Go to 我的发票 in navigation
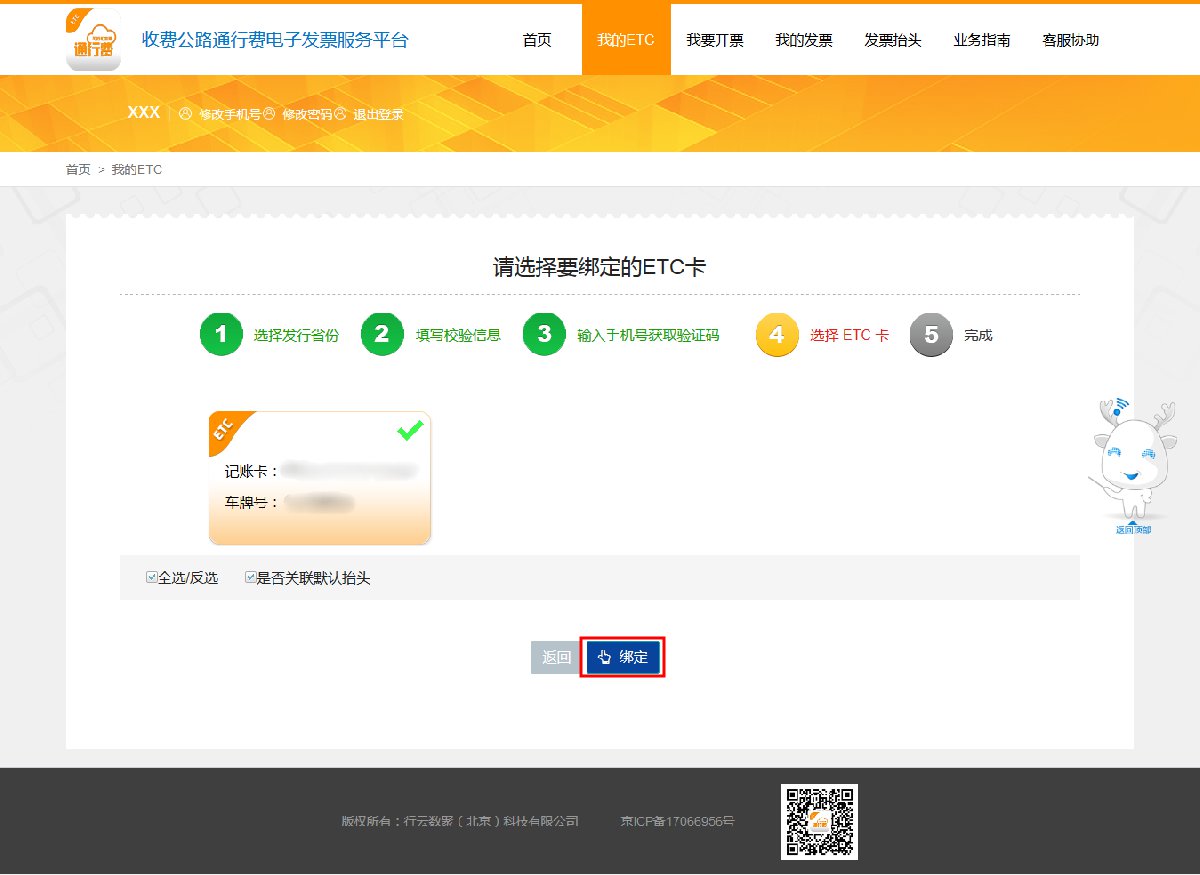Image resolution: width=1200 pixels, height=875 pixels. pos(804,40)
